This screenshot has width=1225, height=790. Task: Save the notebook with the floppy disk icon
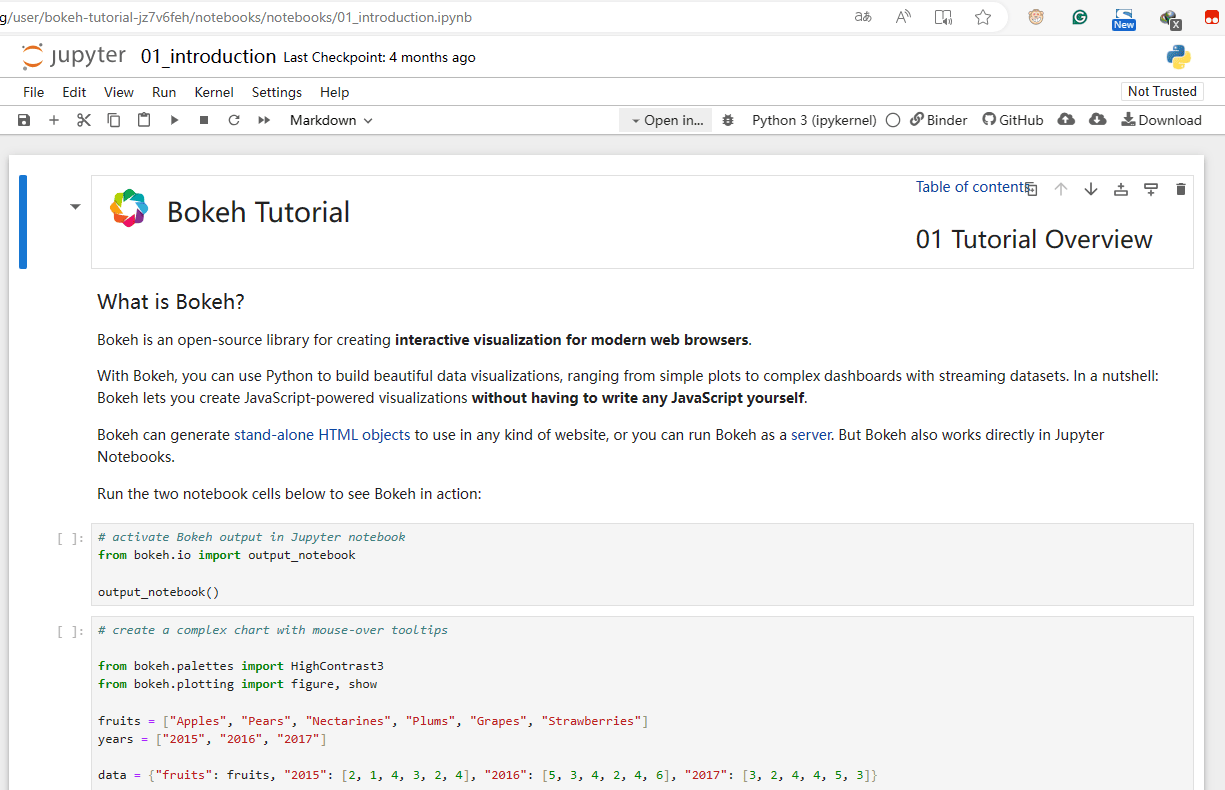tap(24, 120)
